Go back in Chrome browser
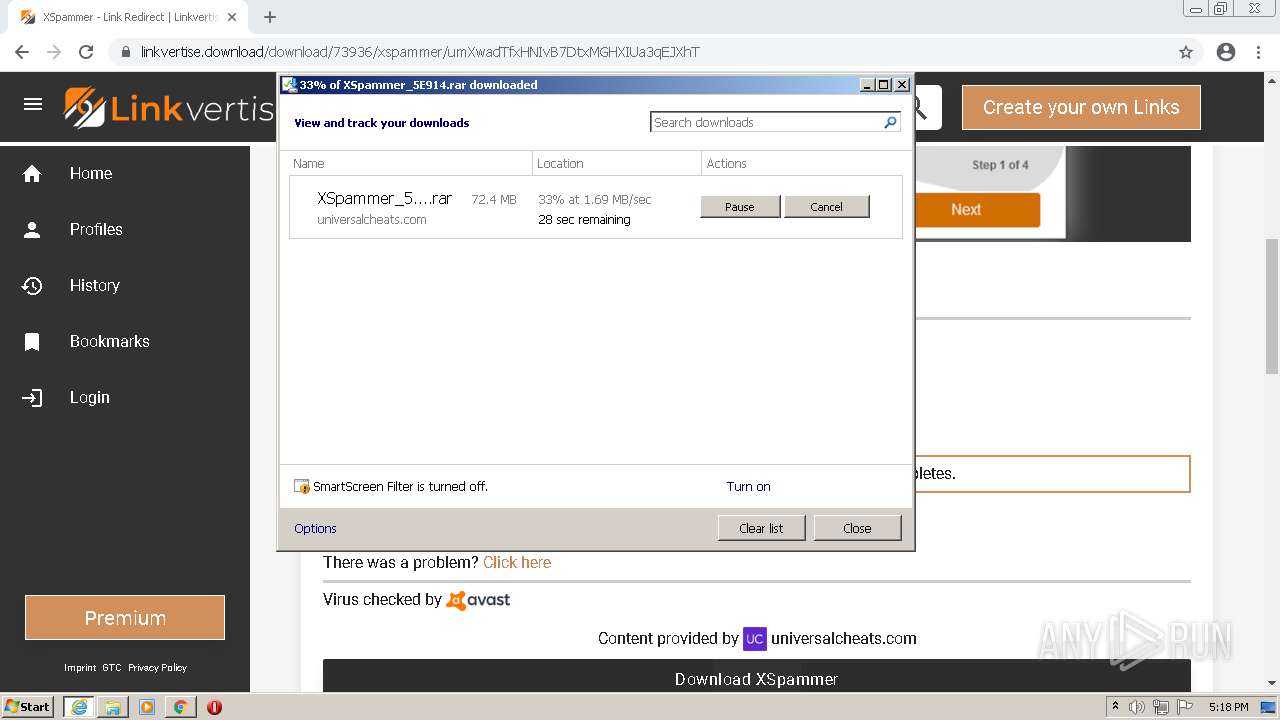The image size is (1280, 720). click(22, 52)
